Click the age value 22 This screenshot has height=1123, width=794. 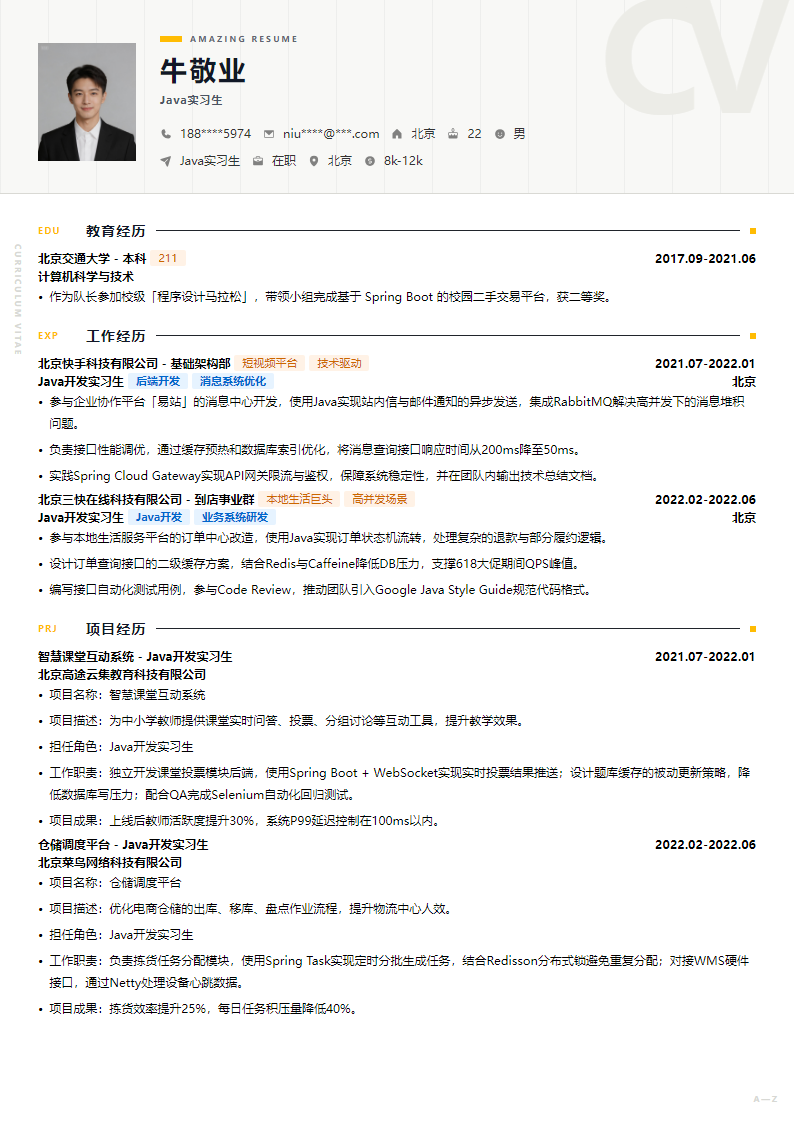point(474,134)
